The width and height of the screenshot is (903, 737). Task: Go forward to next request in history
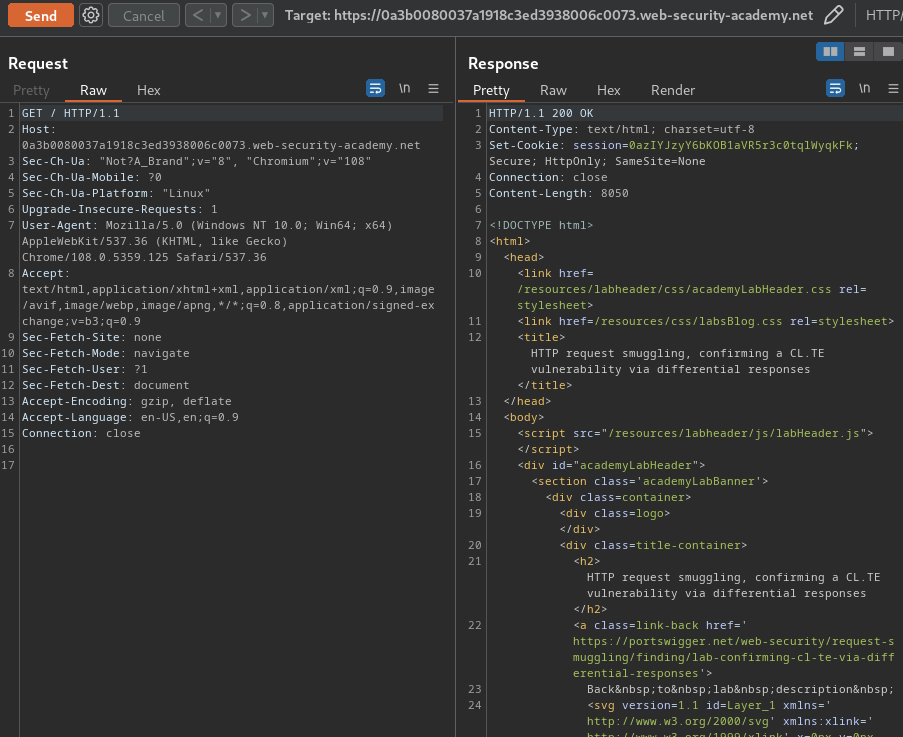(245, 15)
